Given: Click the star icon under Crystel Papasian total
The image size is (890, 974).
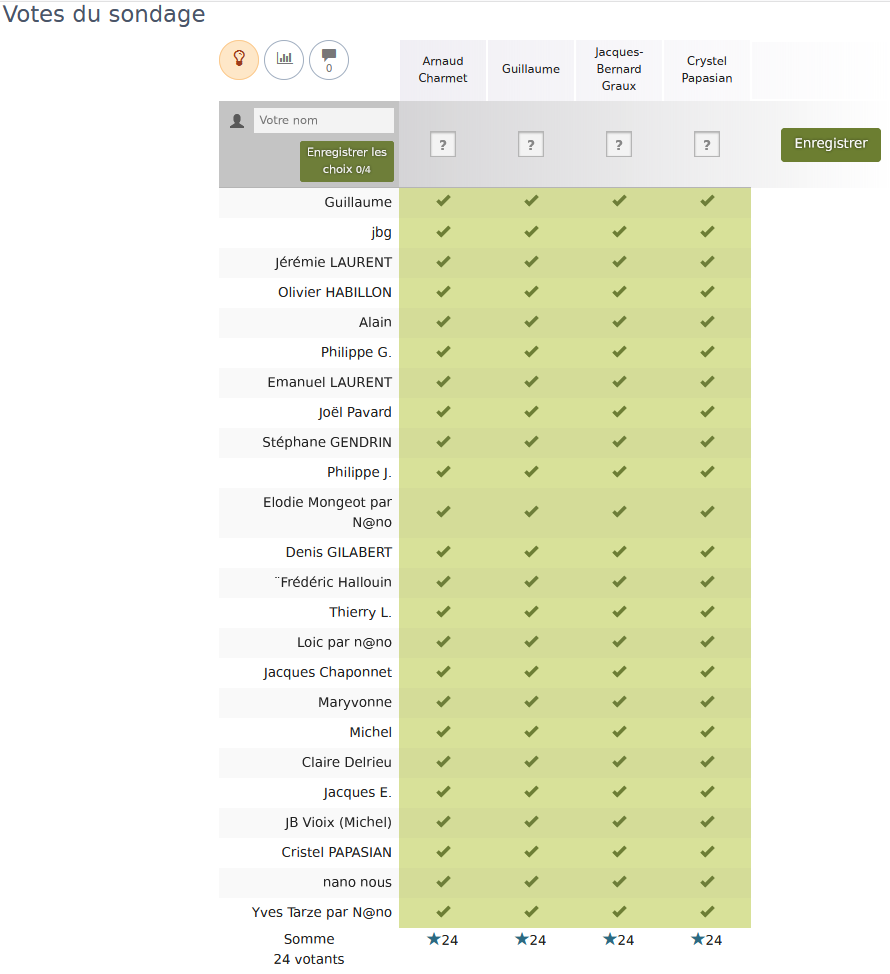Looking at the screenshot, I should point(697,939).
